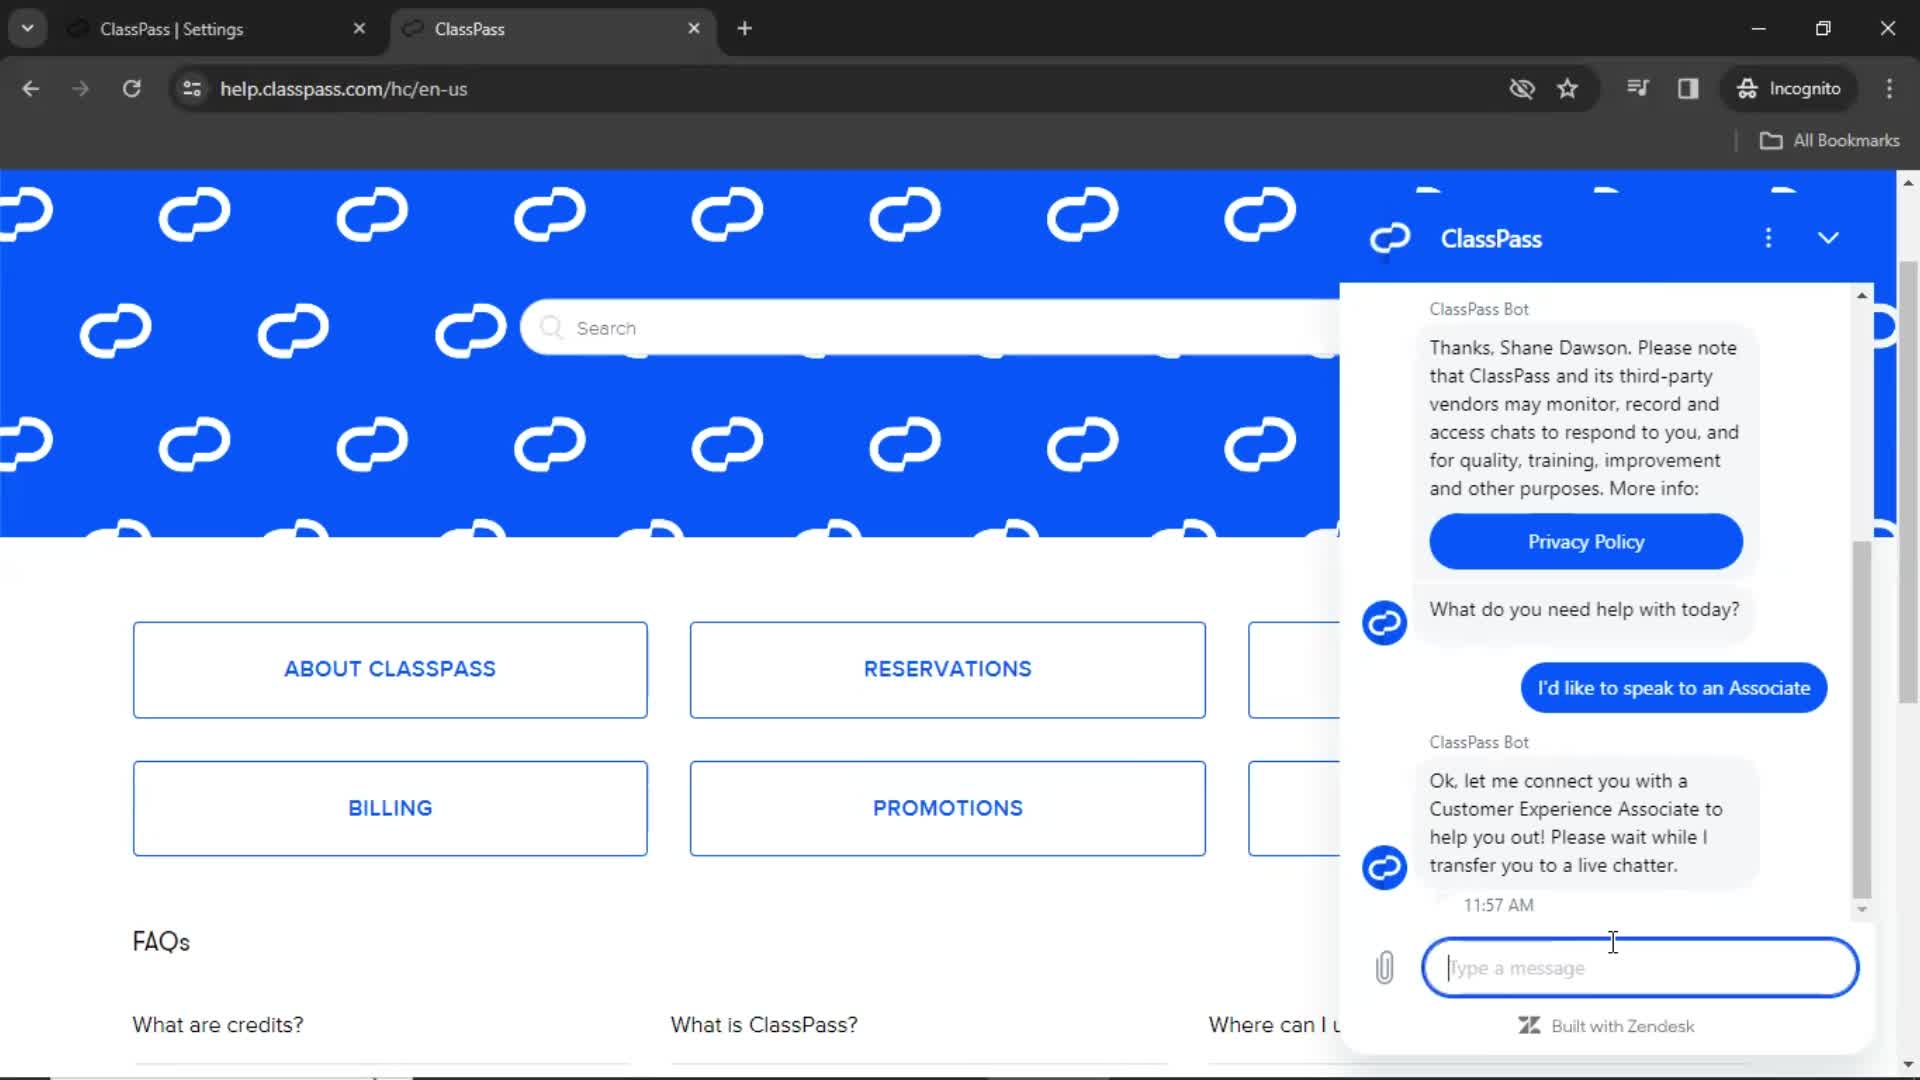Click the 'I'd like to speak to an Associate' bubble

pos(1673,688)
